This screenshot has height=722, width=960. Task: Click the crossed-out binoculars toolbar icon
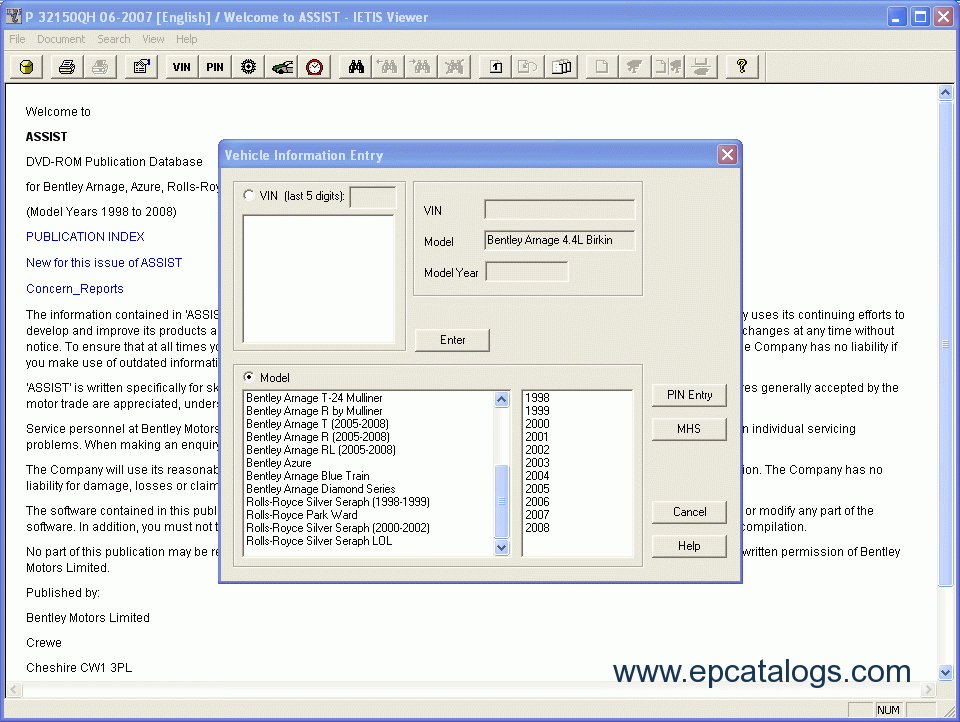(x=454, y=67)
